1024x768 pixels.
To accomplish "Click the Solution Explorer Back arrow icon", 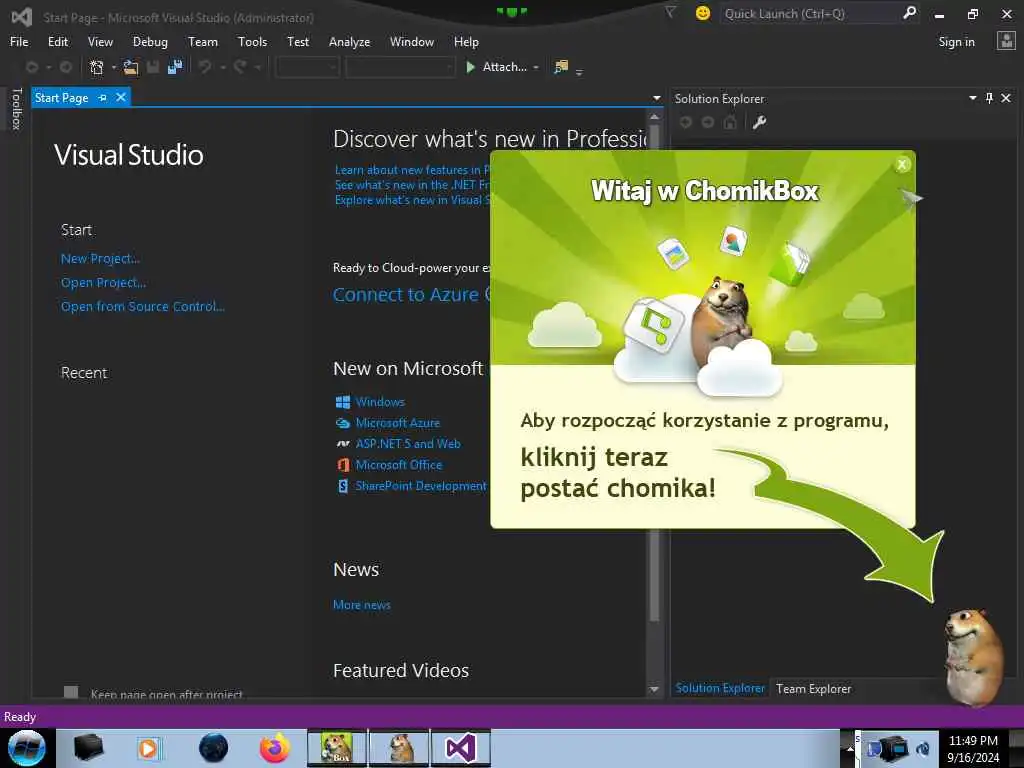I will (x=686, y=122).
